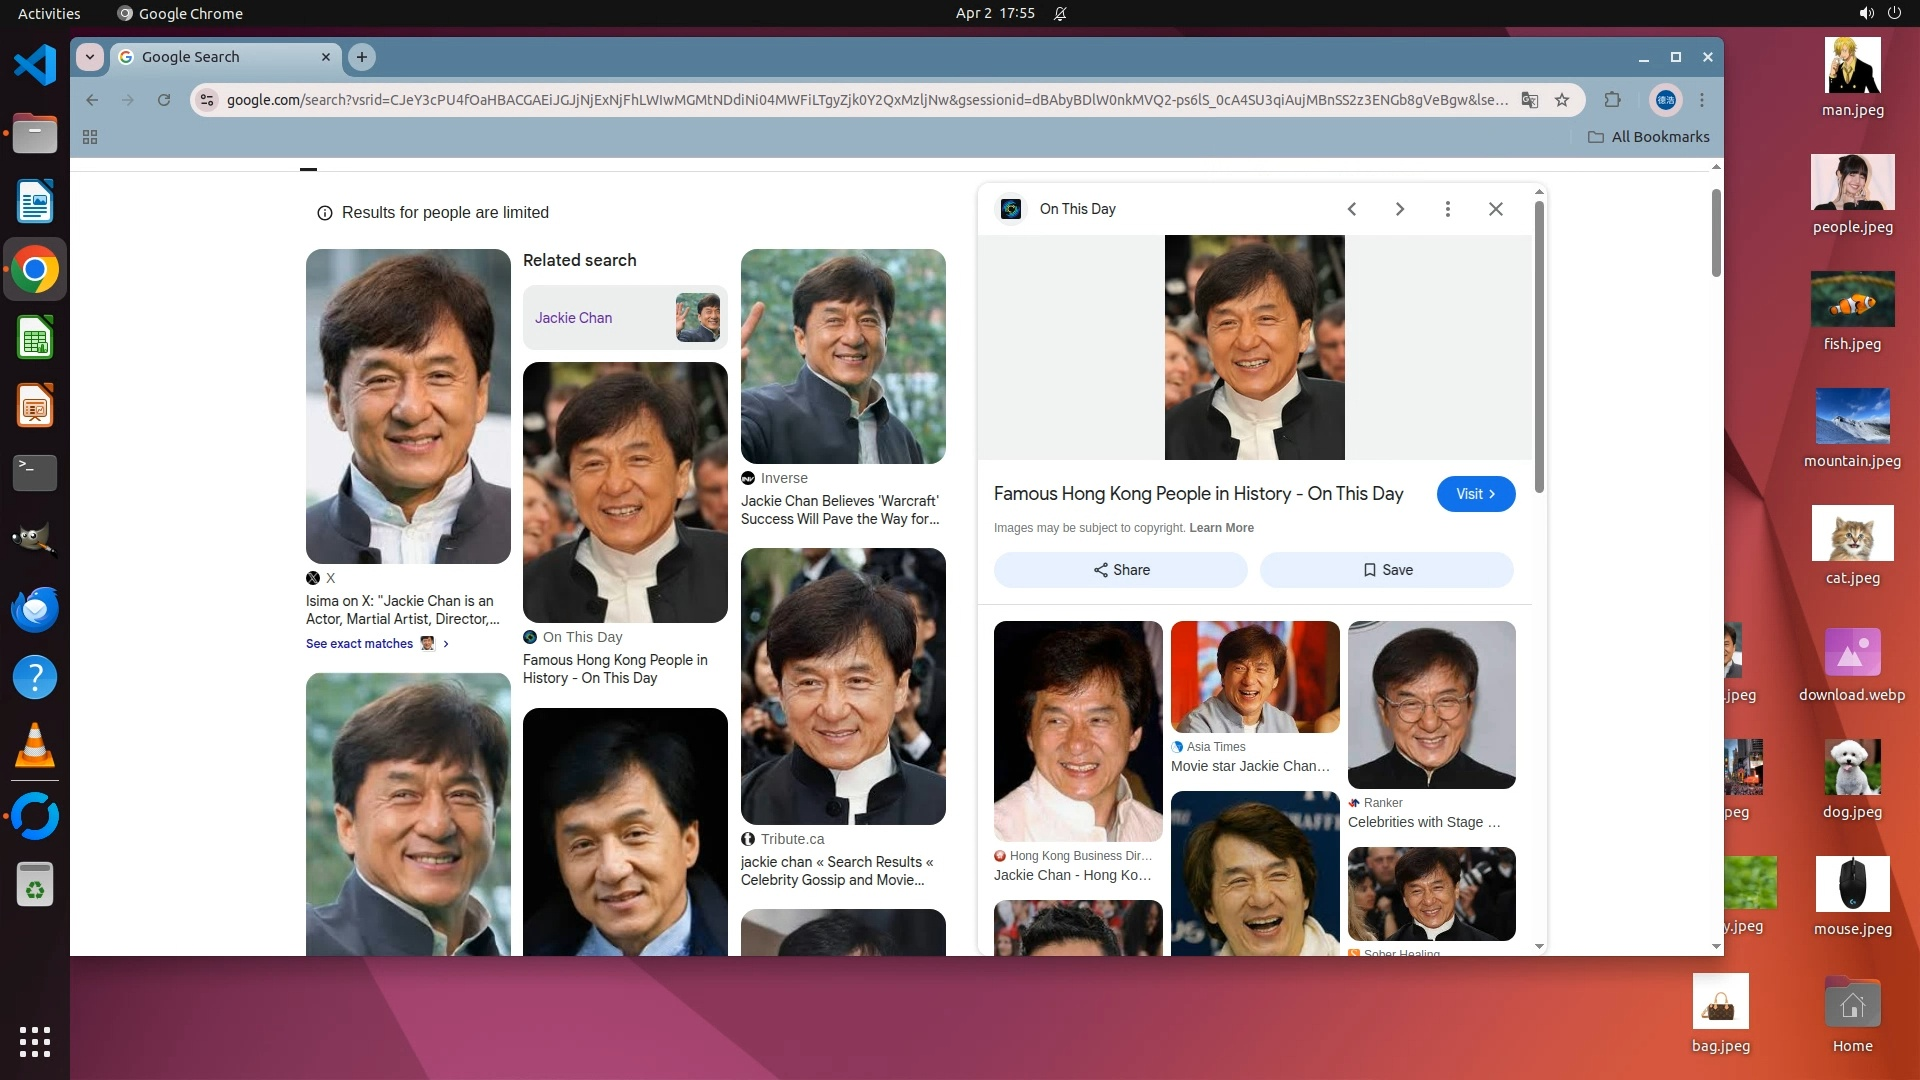This screenshot has height=1080, width=1920.
Task: Save the image with the Save button
Action: pyautogui.click(x=1386, y=570)
